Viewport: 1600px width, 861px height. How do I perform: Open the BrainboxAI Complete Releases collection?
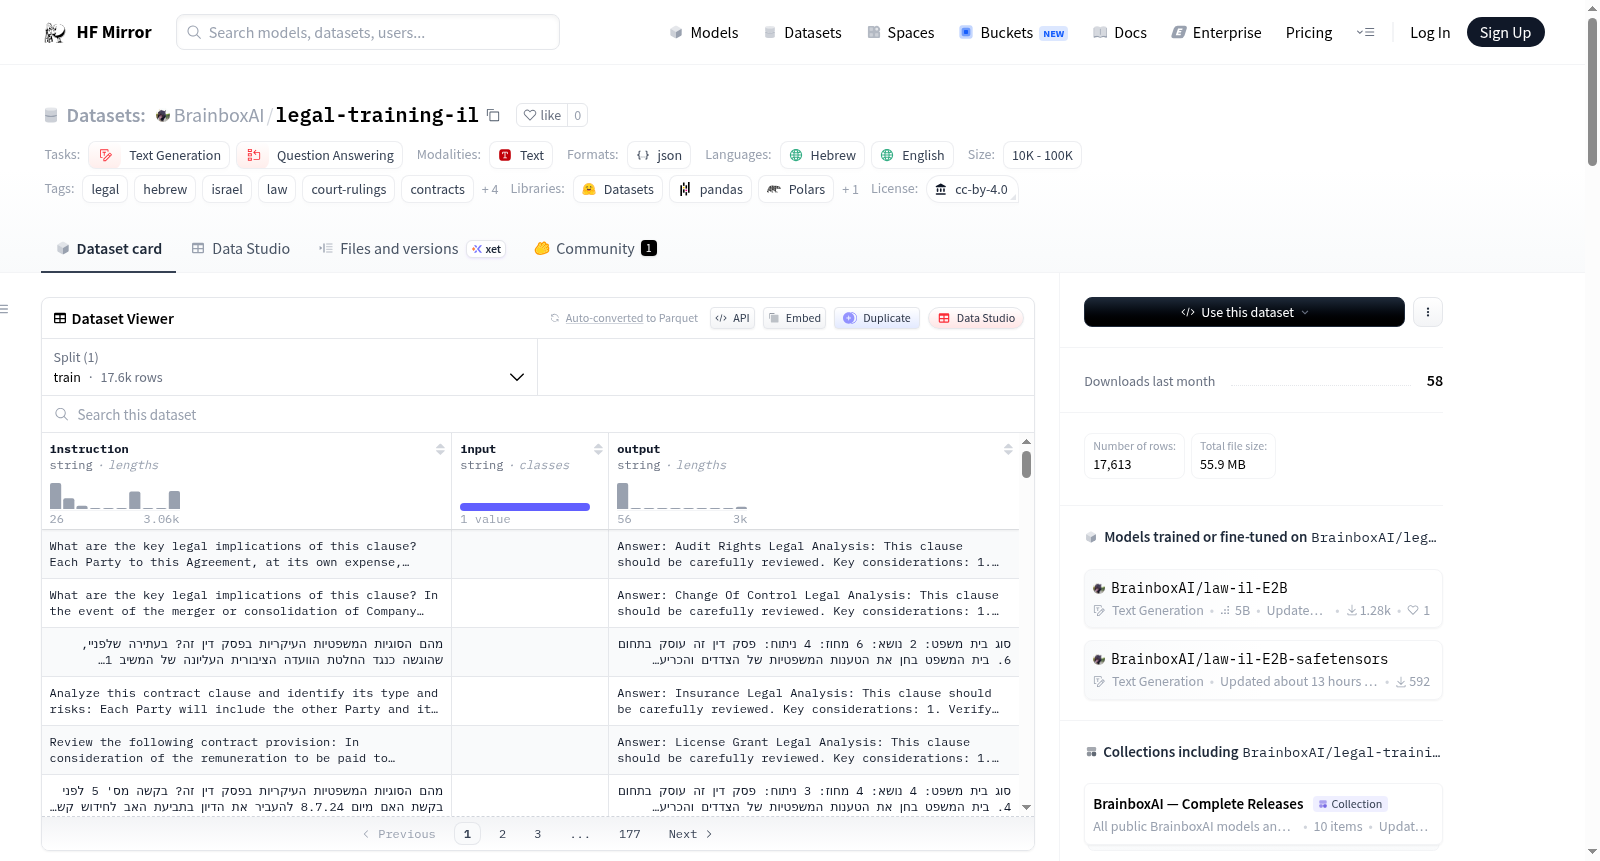click(1263, 814)
